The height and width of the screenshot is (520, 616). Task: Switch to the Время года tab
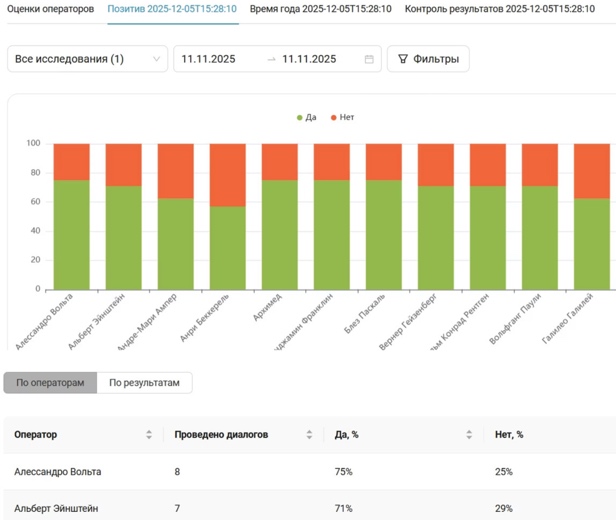[x=321, y=9]
